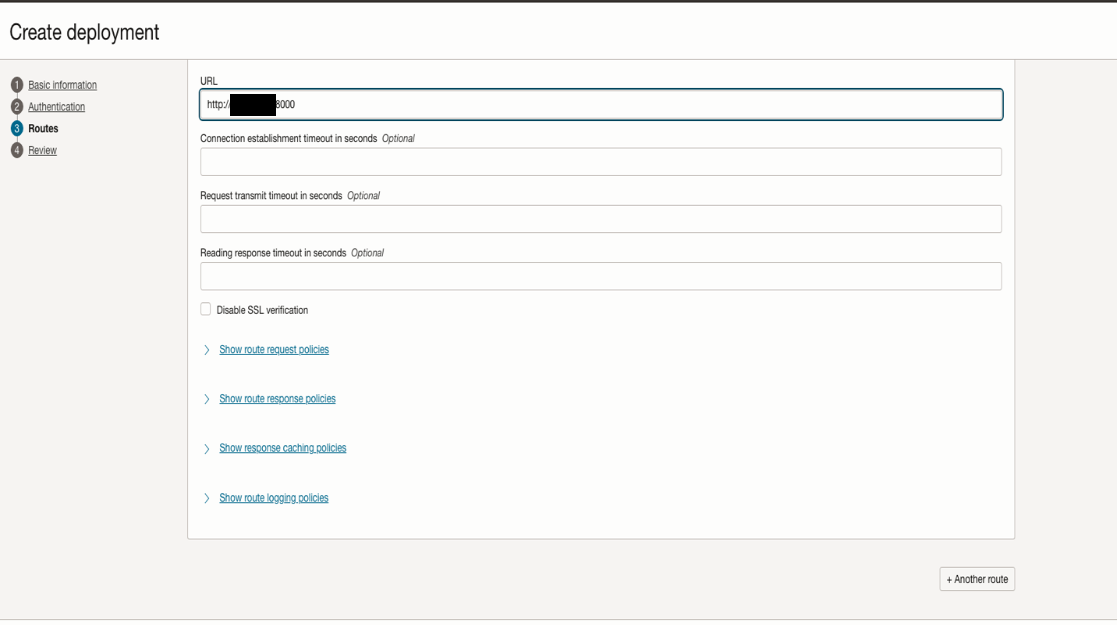This screenshot has width=1117, height=625.
Task: Show response caching policies
Action: [x=282, y=447]
